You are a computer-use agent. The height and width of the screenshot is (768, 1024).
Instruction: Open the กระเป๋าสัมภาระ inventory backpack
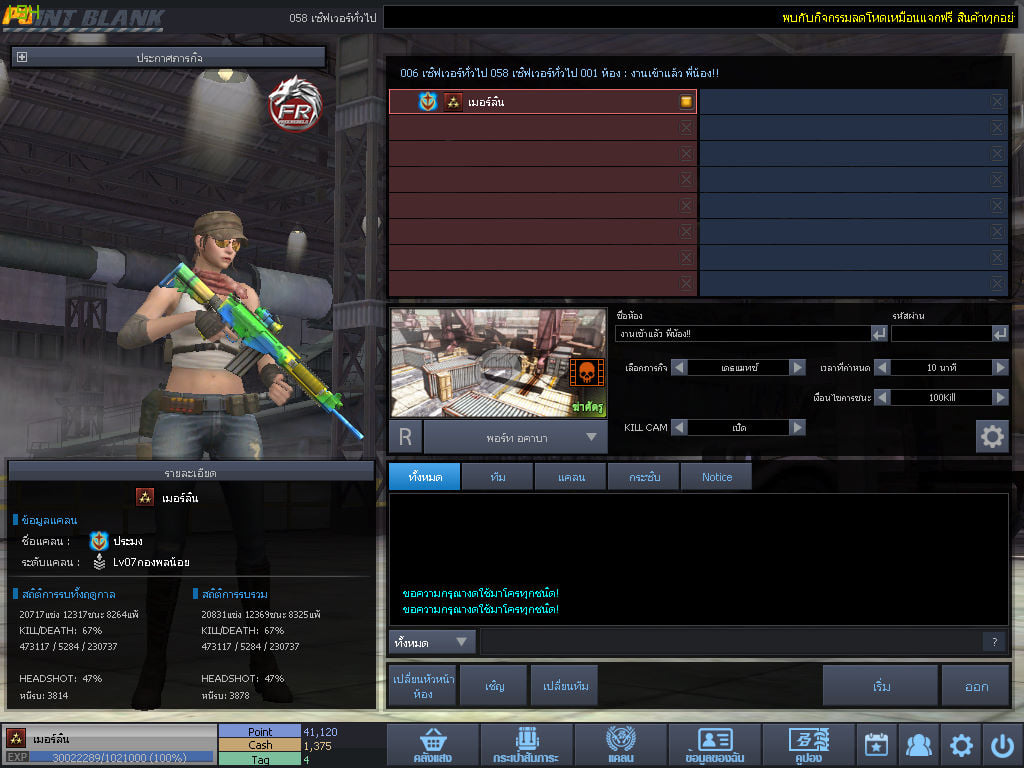point(526,745)
